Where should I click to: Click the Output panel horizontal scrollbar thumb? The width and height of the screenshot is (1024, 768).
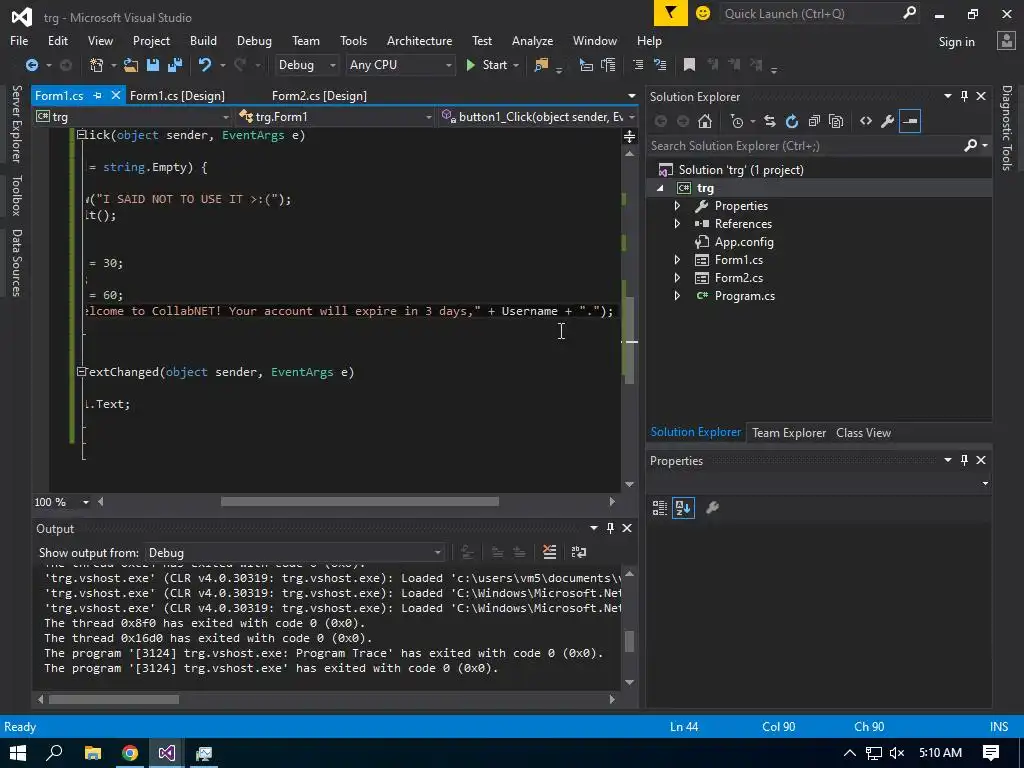tap(114, 699)
